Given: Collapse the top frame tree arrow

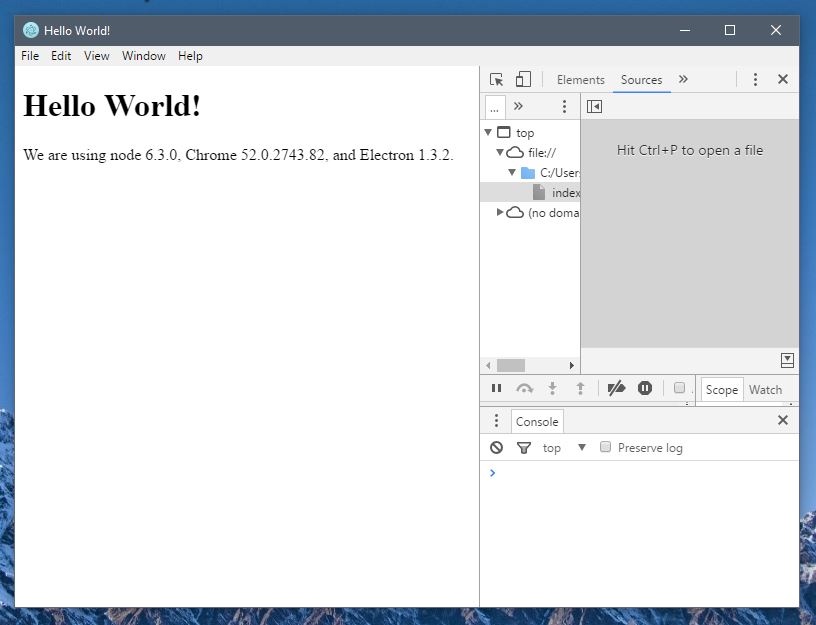Looking at the screenshot, I should [488, 132].
